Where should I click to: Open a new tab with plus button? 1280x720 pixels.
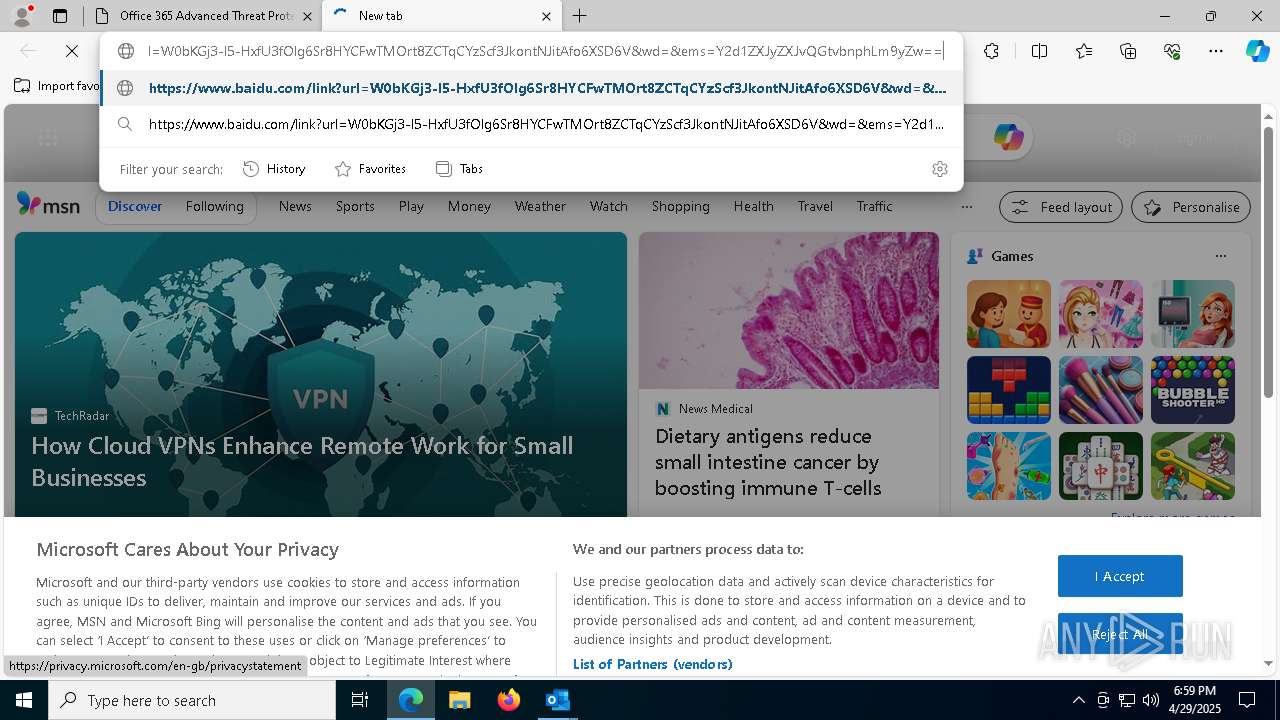point(580,16)
